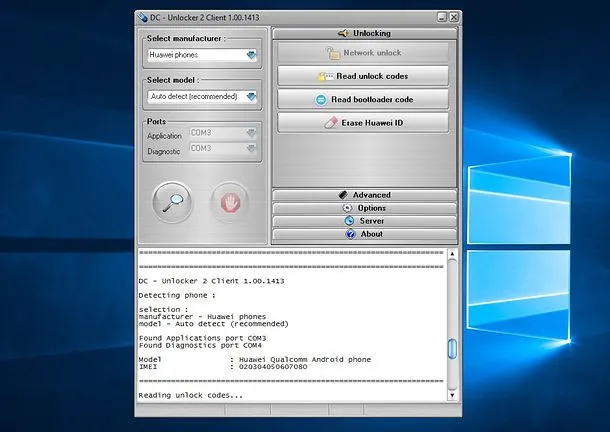Open the Select model dropdown

click(x=251, y=97)
